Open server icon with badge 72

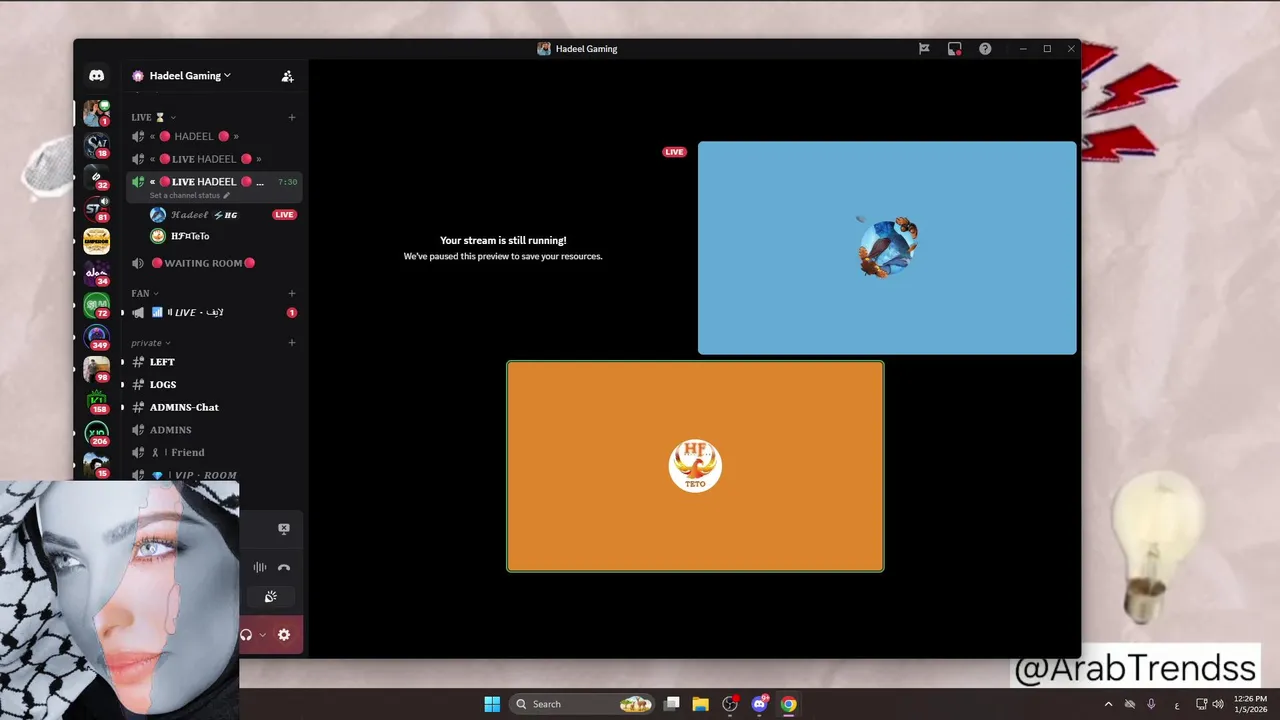point(96,305)
